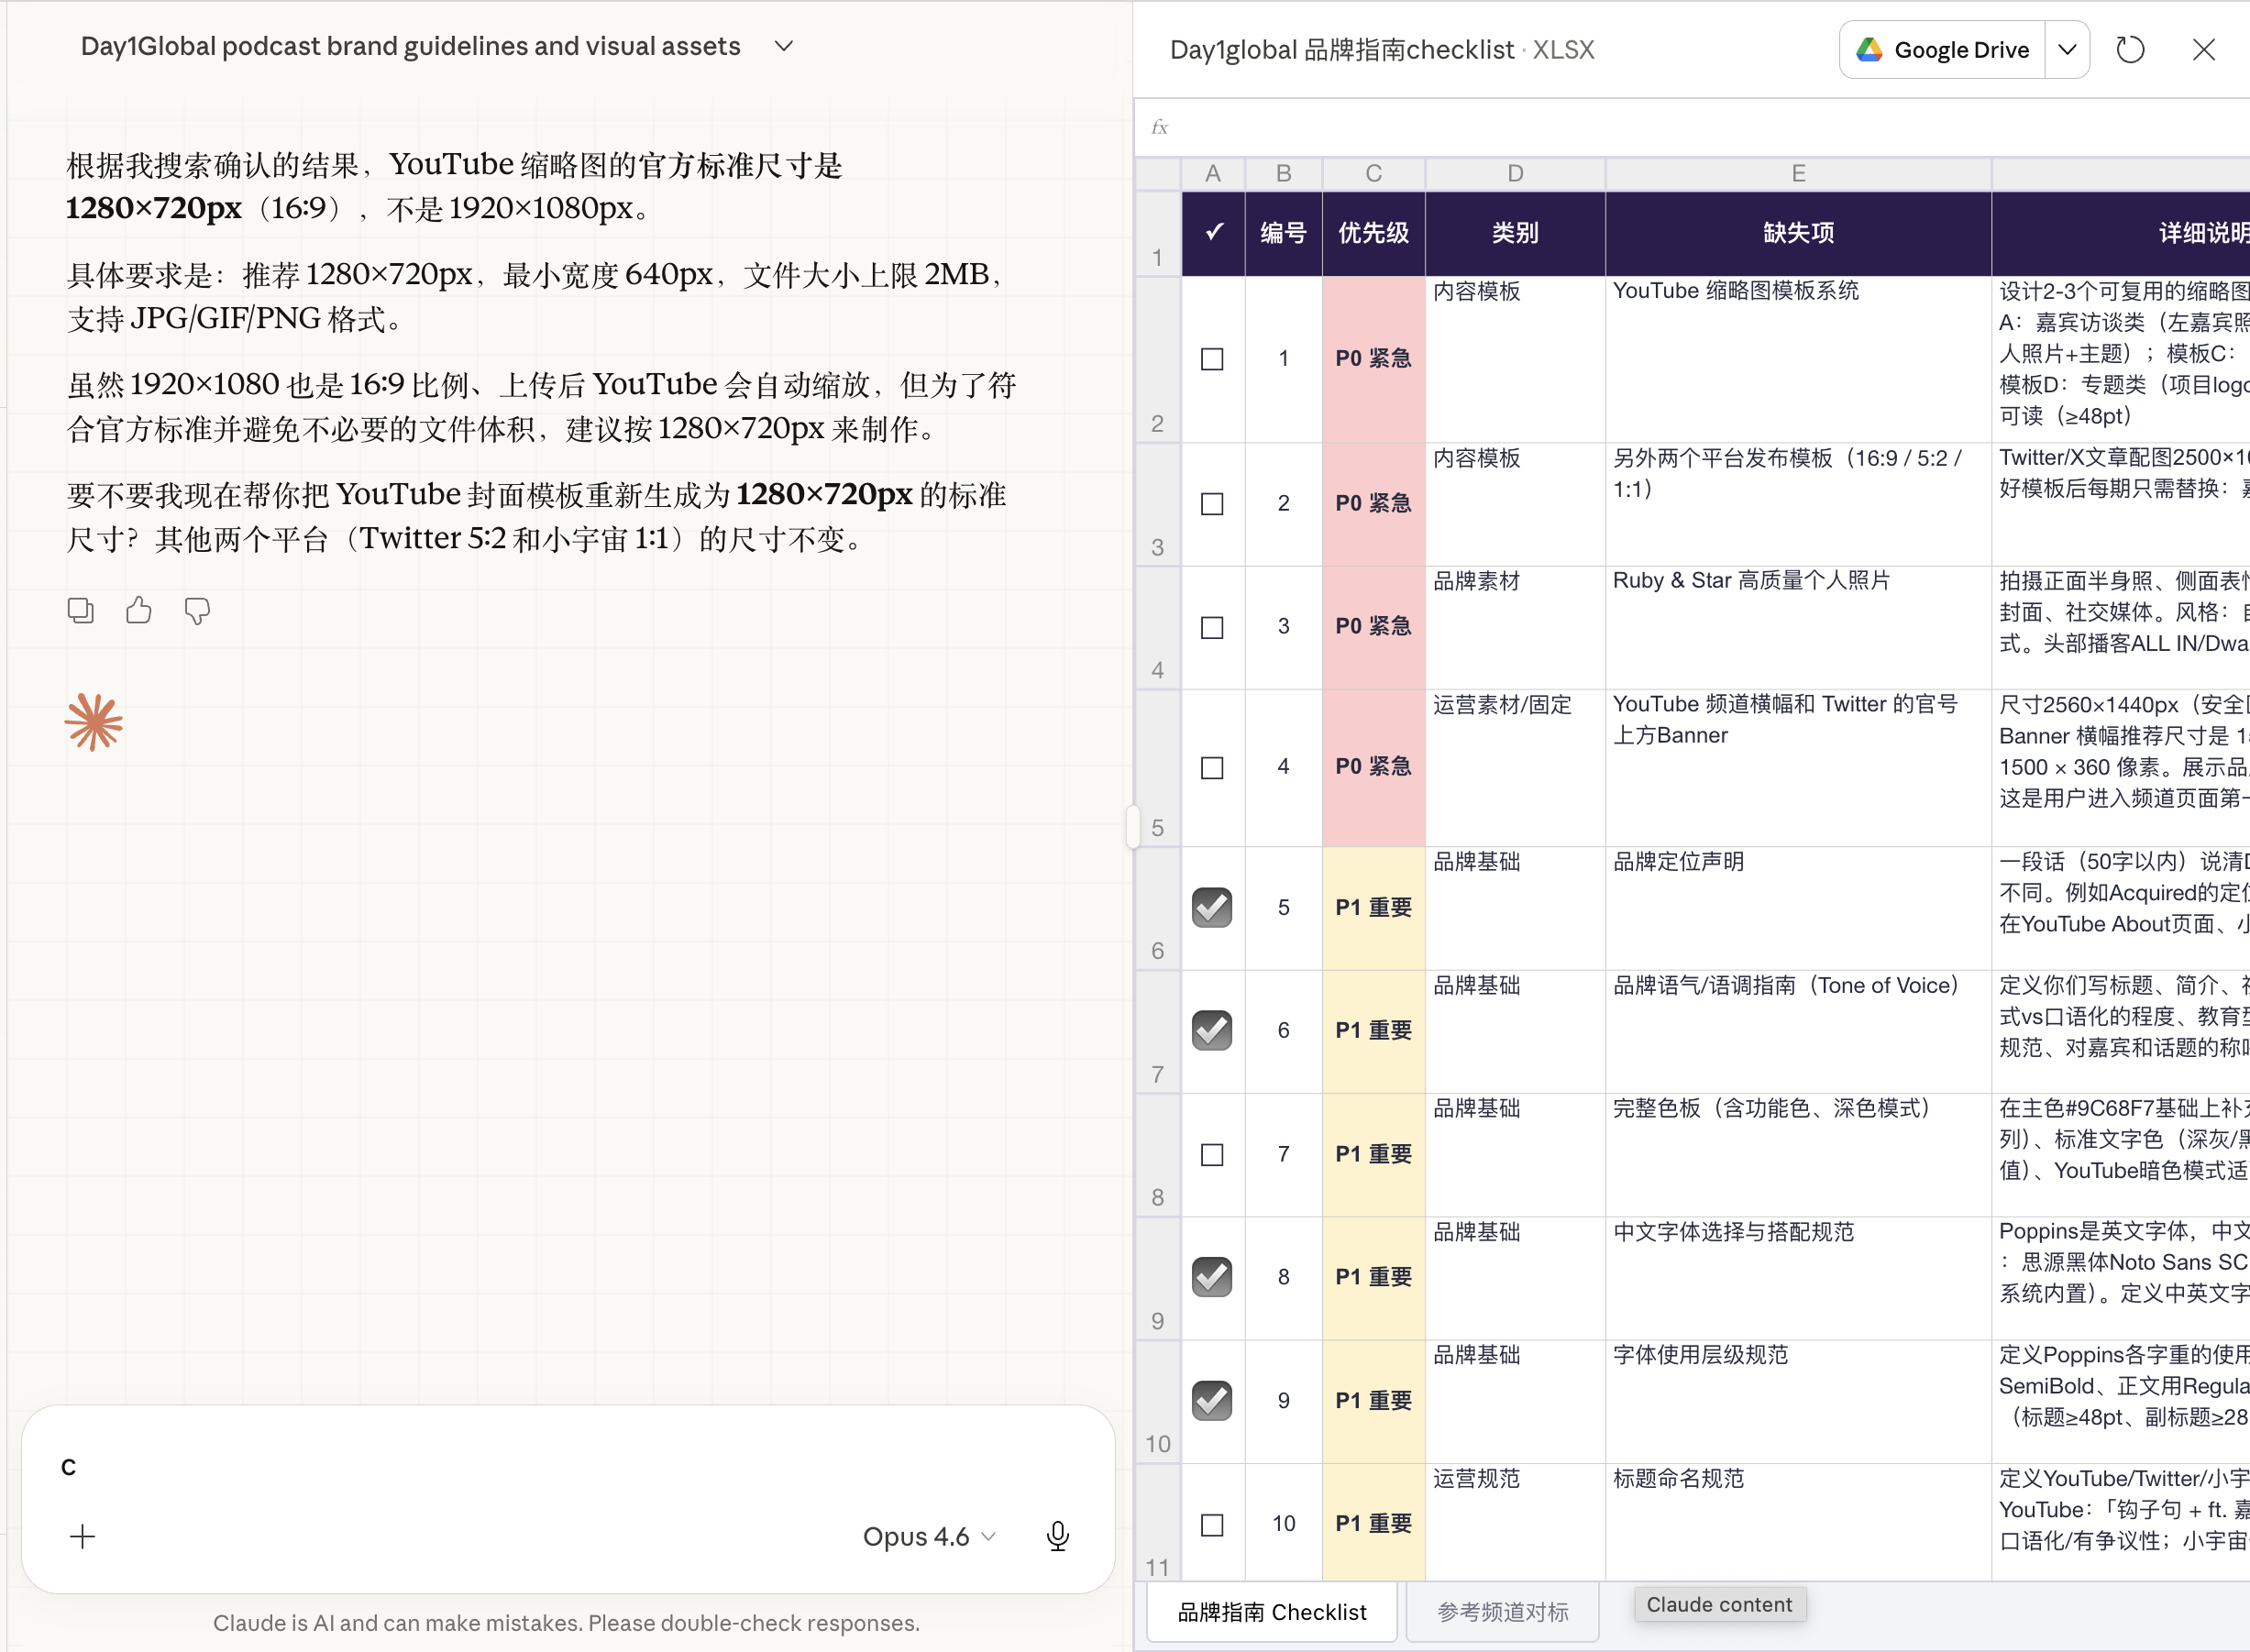Click the thumbs down feedback icon
Image resolution: width=2250 pixels, height=1652 pixels.
[x=197, y=610]
